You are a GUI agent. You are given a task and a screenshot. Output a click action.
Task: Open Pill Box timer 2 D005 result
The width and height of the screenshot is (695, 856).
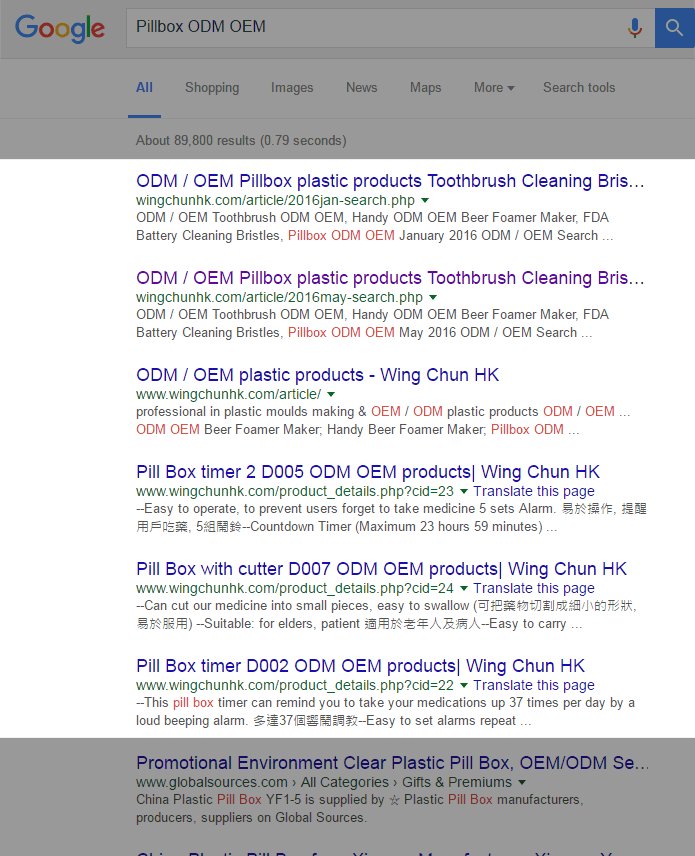tap(368, 472)
